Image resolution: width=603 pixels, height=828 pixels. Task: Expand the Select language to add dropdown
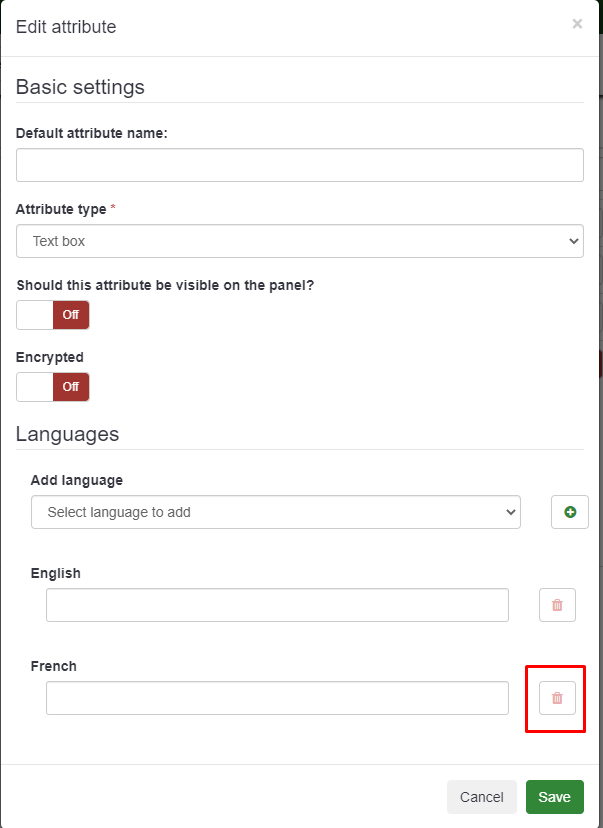click(x=276, y=512)
